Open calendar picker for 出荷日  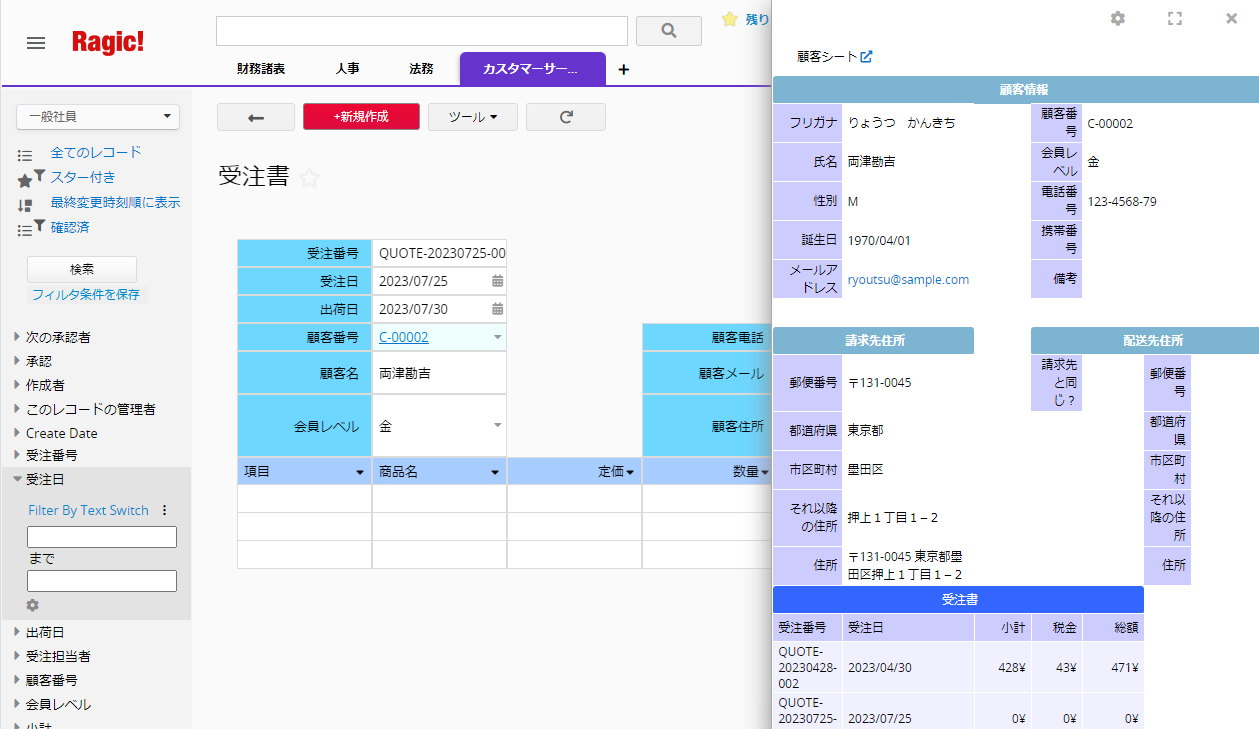(x=497, y=310)
